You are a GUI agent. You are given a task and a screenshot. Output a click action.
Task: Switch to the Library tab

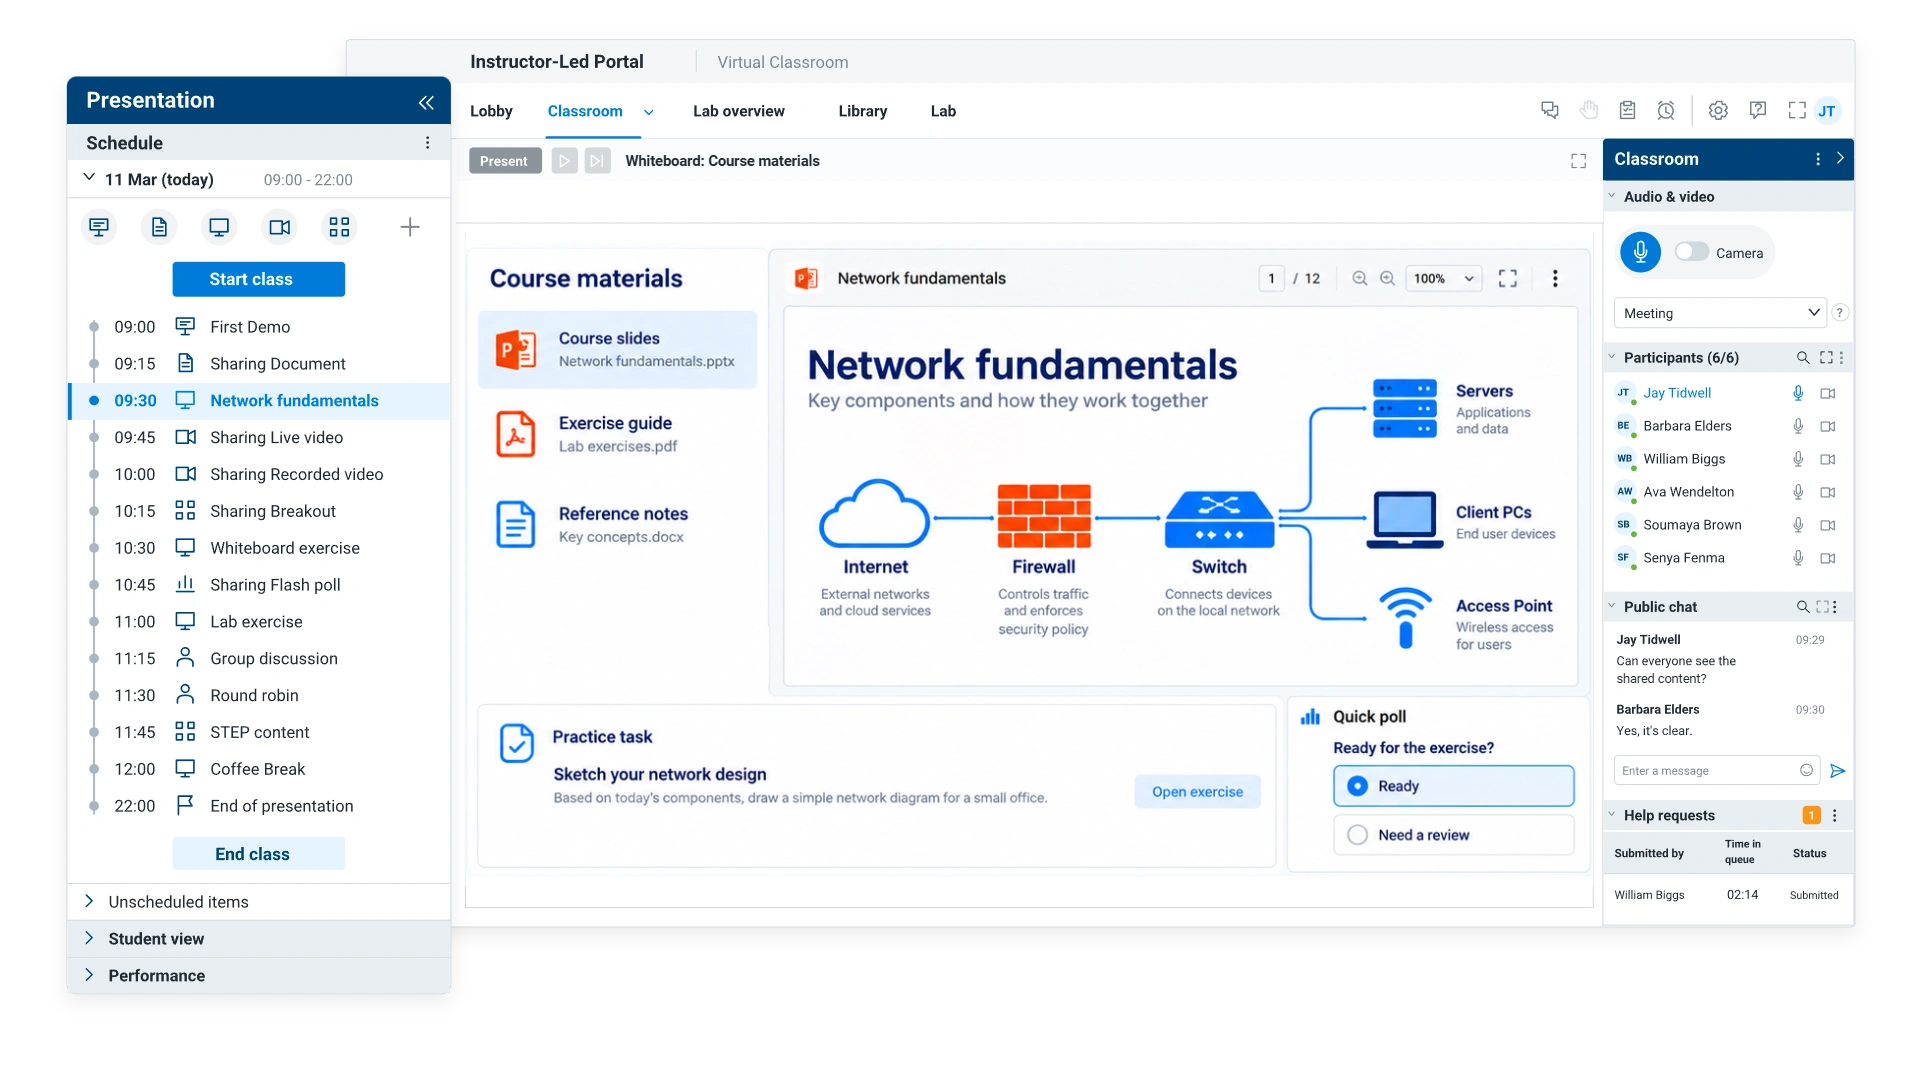click(863, 111)
